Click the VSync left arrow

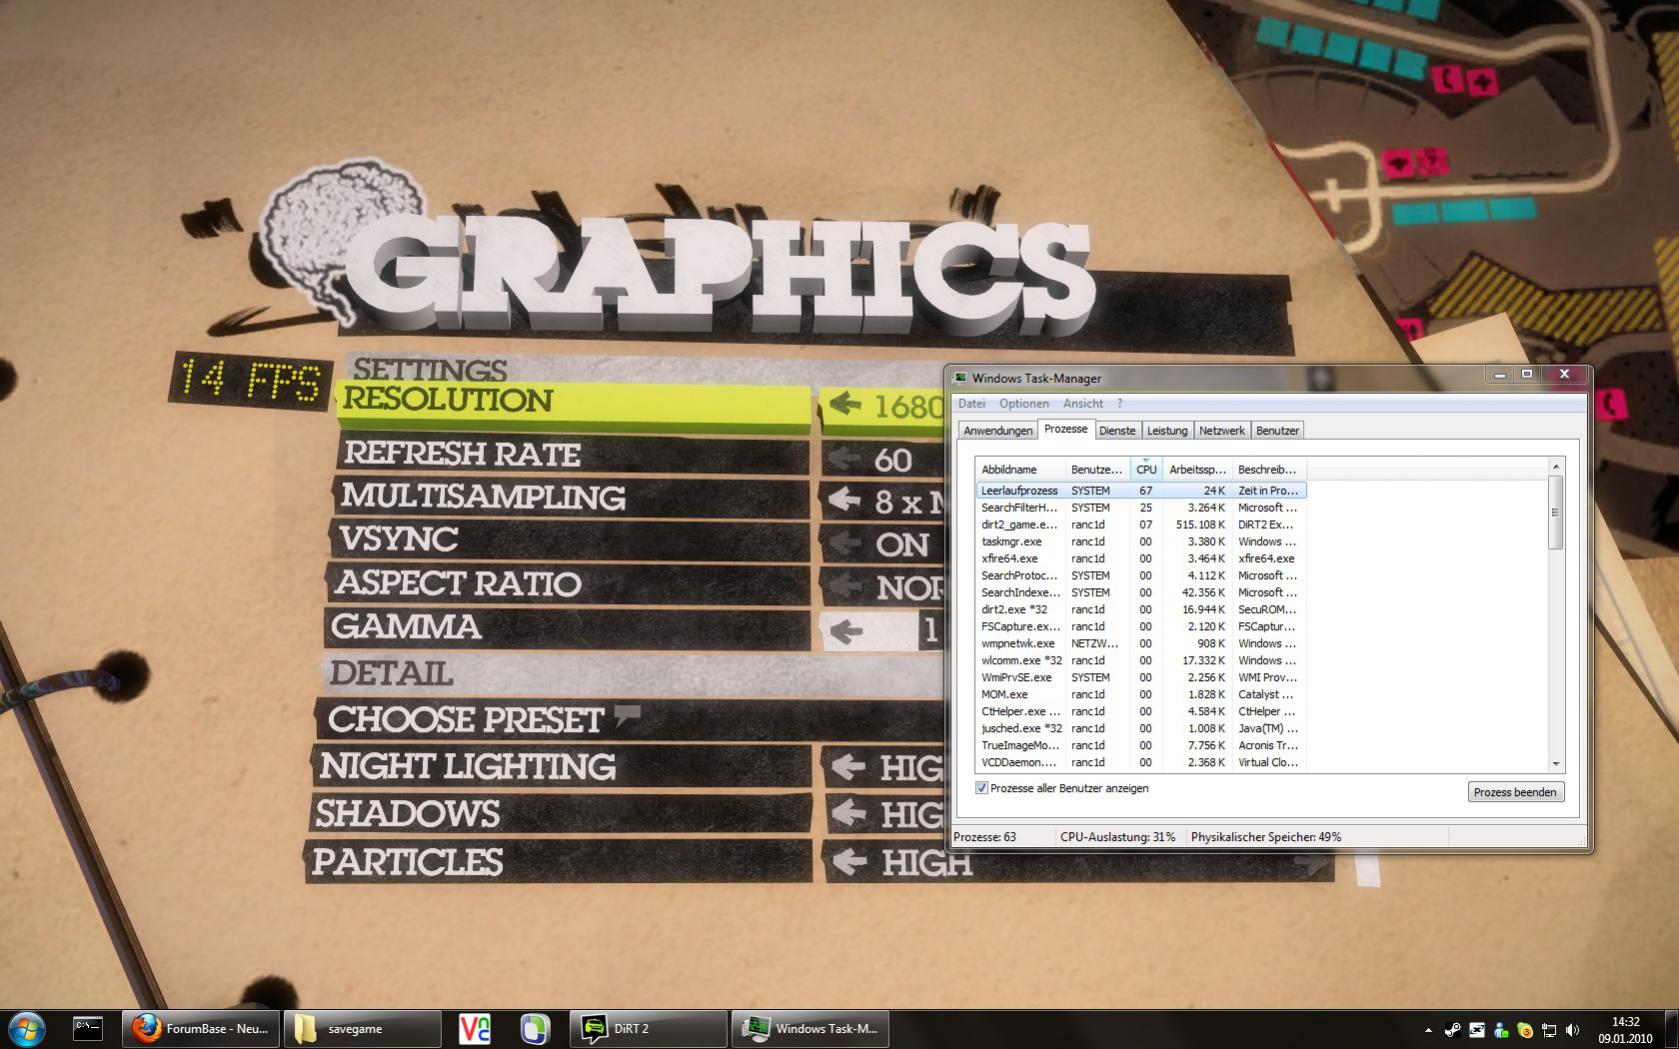point(845,543)
